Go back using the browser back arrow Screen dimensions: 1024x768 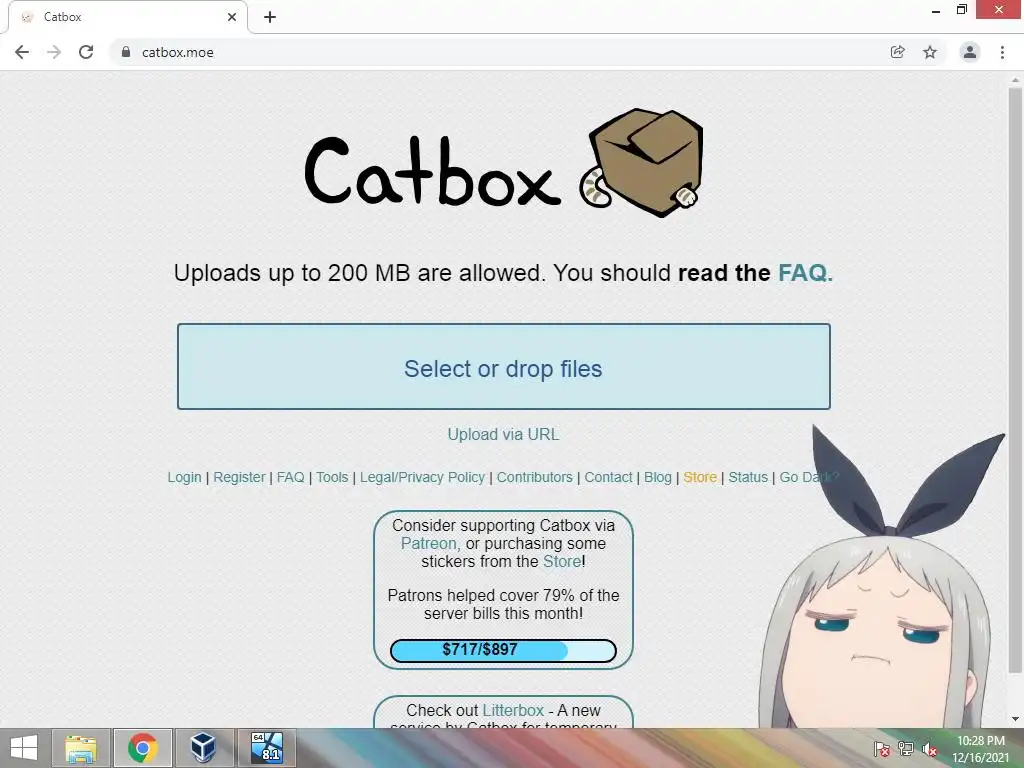22,52
